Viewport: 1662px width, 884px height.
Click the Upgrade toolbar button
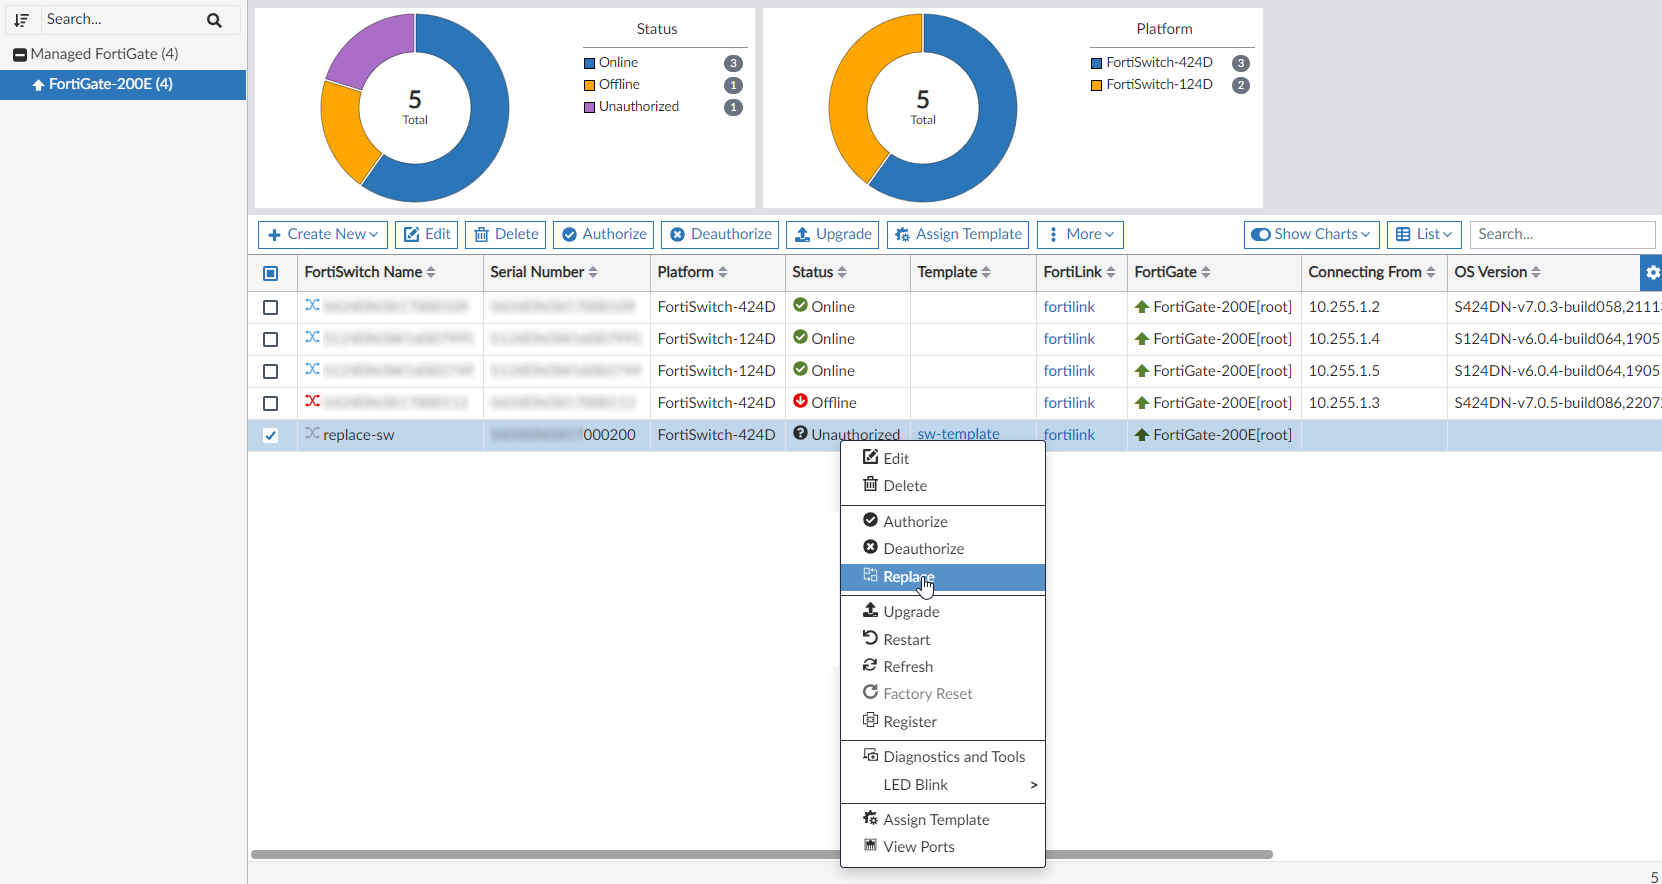click(833, 234)
